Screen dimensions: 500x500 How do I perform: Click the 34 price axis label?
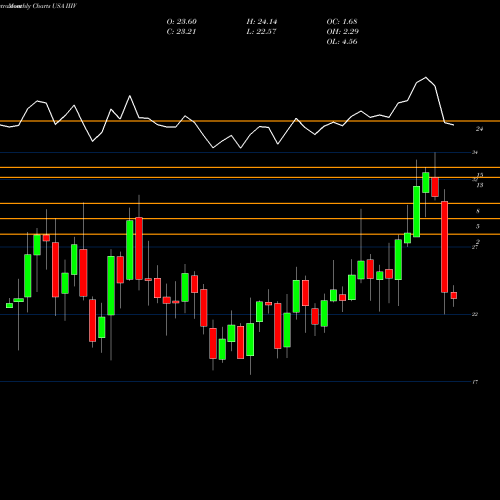pos(475,153)
